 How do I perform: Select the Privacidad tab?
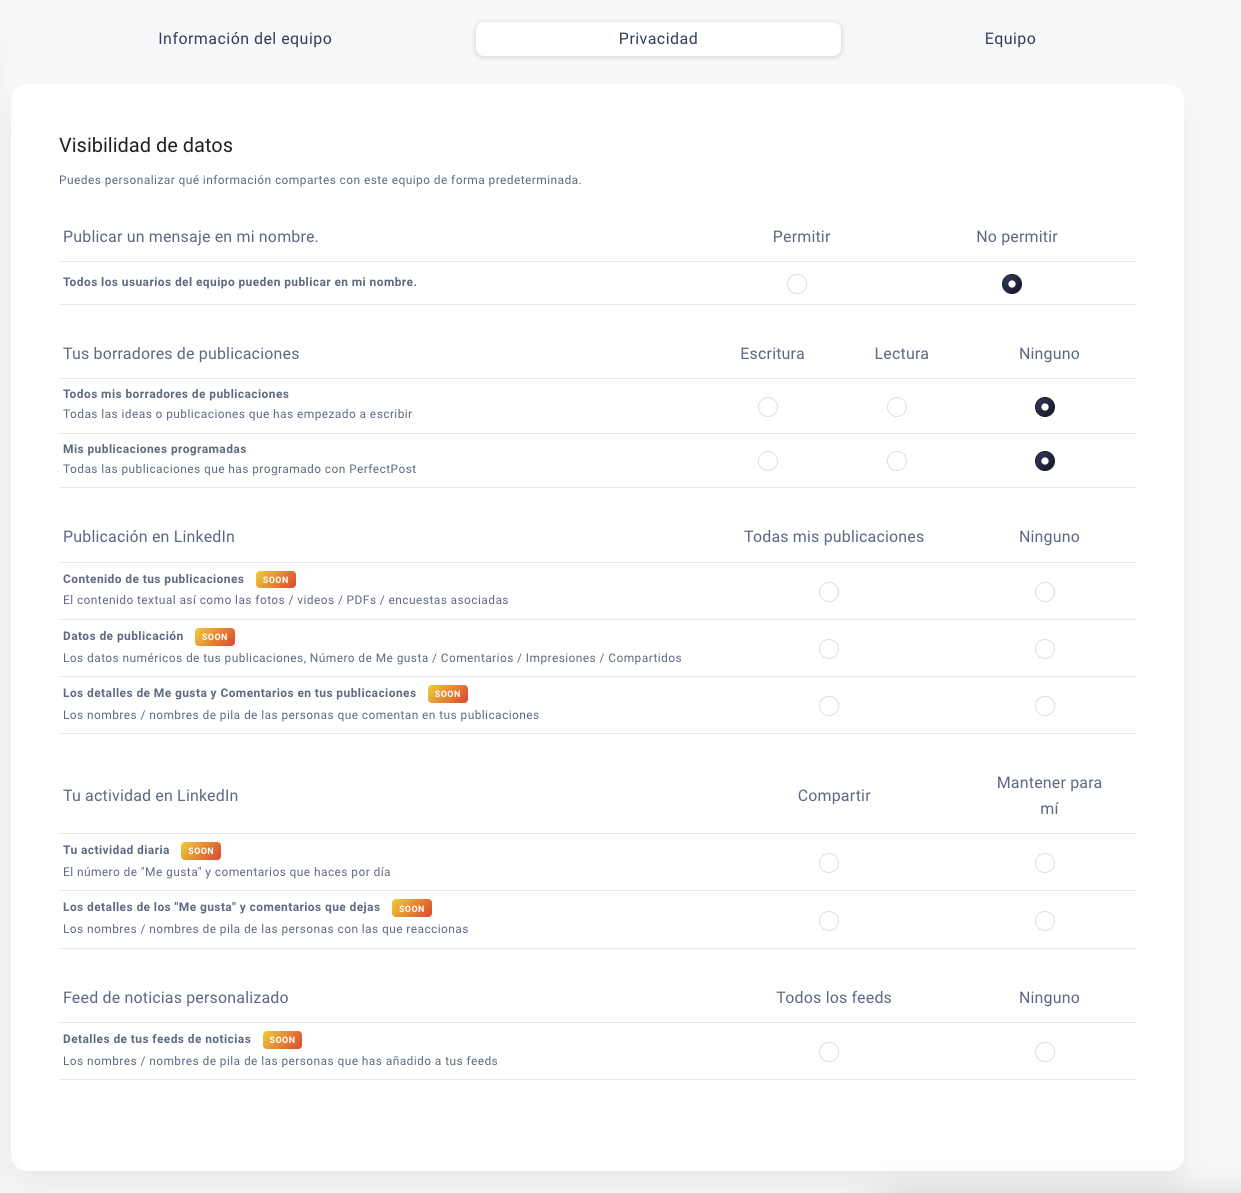click(x=658, y=39)
